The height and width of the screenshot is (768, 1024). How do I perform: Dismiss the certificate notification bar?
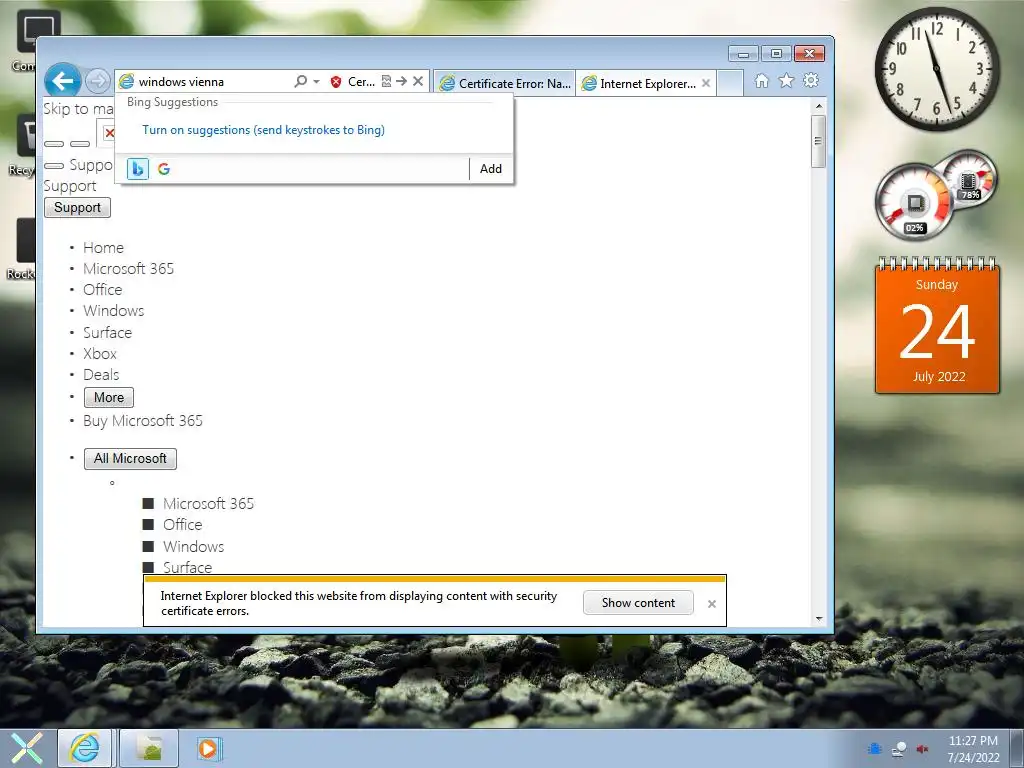712,604
